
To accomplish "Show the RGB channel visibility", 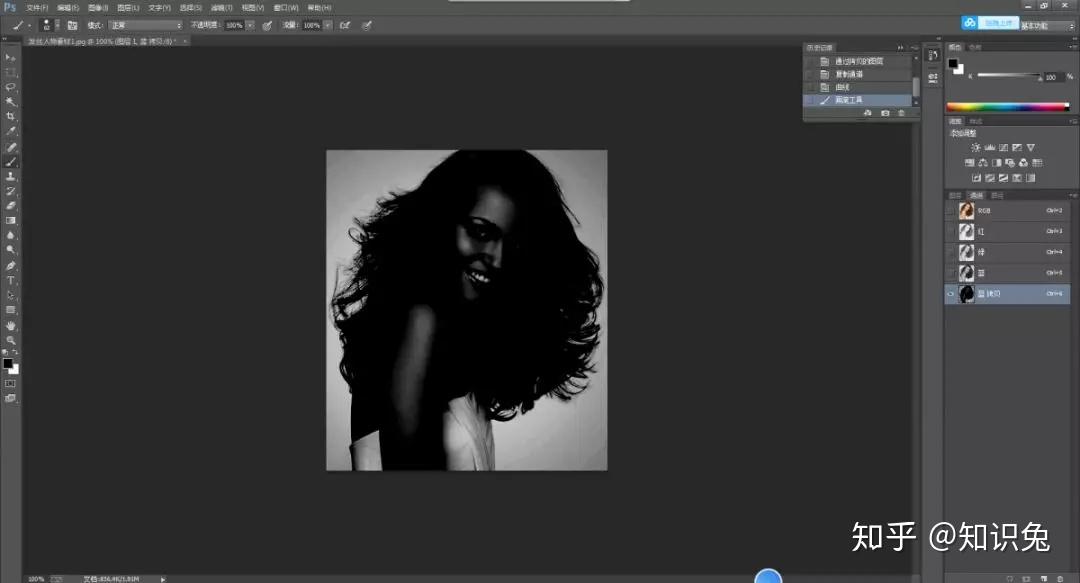I will [951, 211].
